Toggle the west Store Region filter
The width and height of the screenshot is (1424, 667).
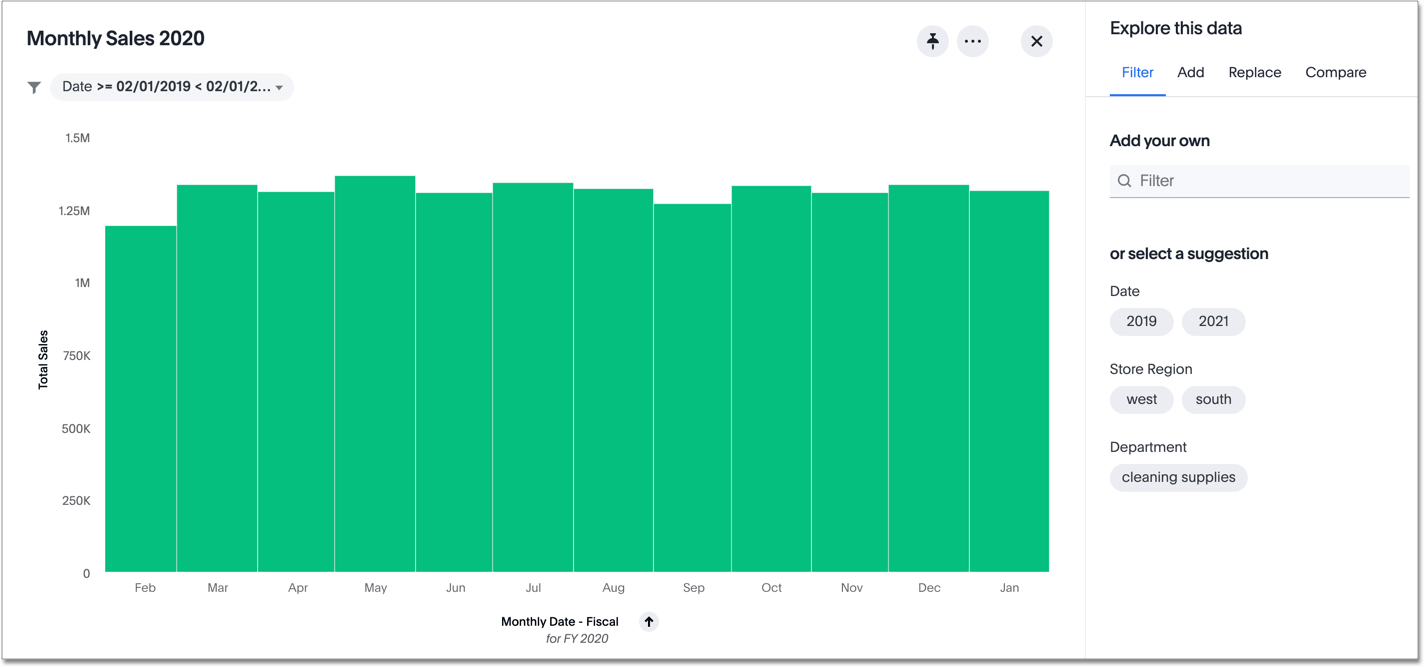(x=1141, y=399)
